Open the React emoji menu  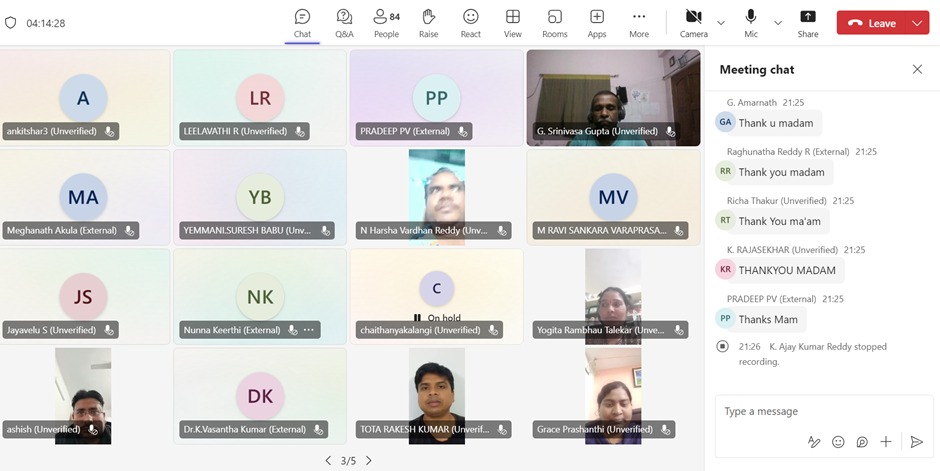coord(471,23)
